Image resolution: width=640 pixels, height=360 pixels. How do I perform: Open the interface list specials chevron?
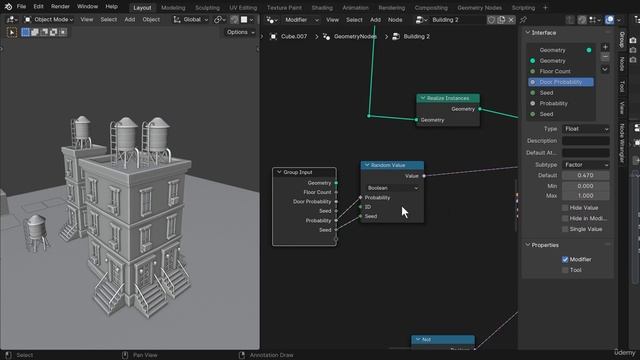(605, 69)
